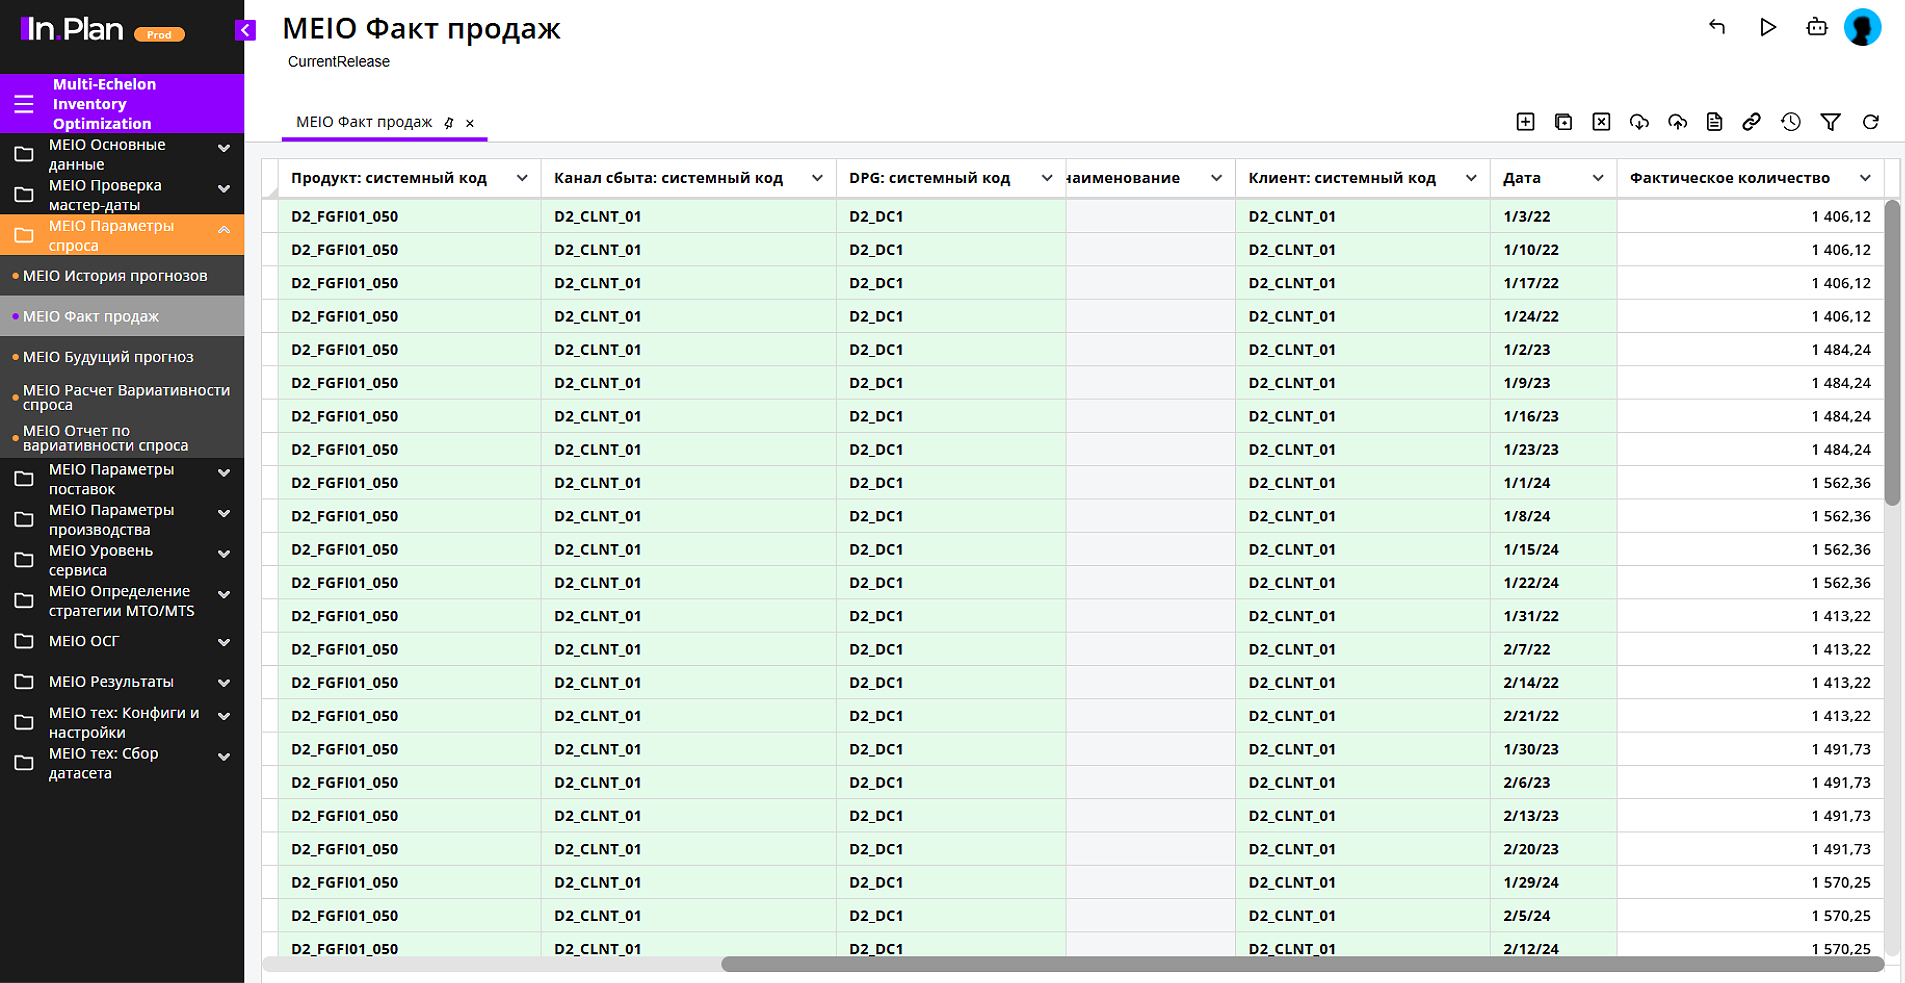1905x983 pixels.
Task: Expand MEIO Параметры поставок folder
Action: [224, 473]
